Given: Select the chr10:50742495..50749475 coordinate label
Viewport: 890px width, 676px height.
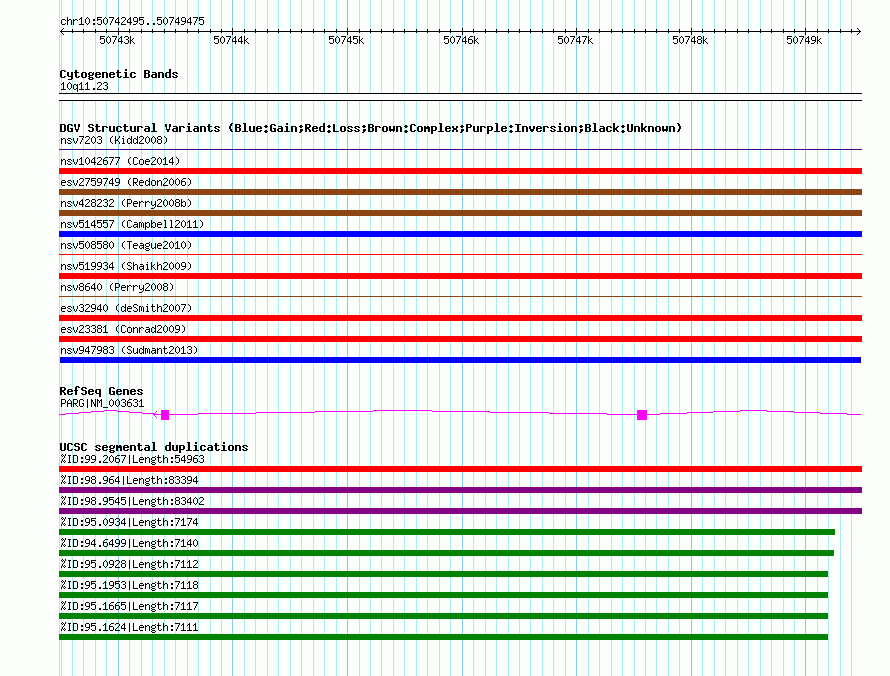Looking at the screenshot, I should click(x=132, y=21).
